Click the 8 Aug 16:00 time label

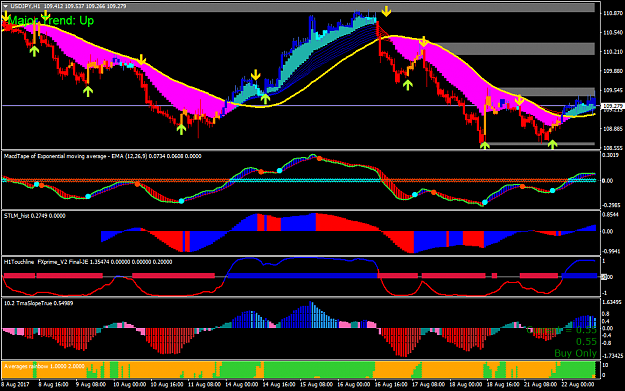tap(53, 384)
